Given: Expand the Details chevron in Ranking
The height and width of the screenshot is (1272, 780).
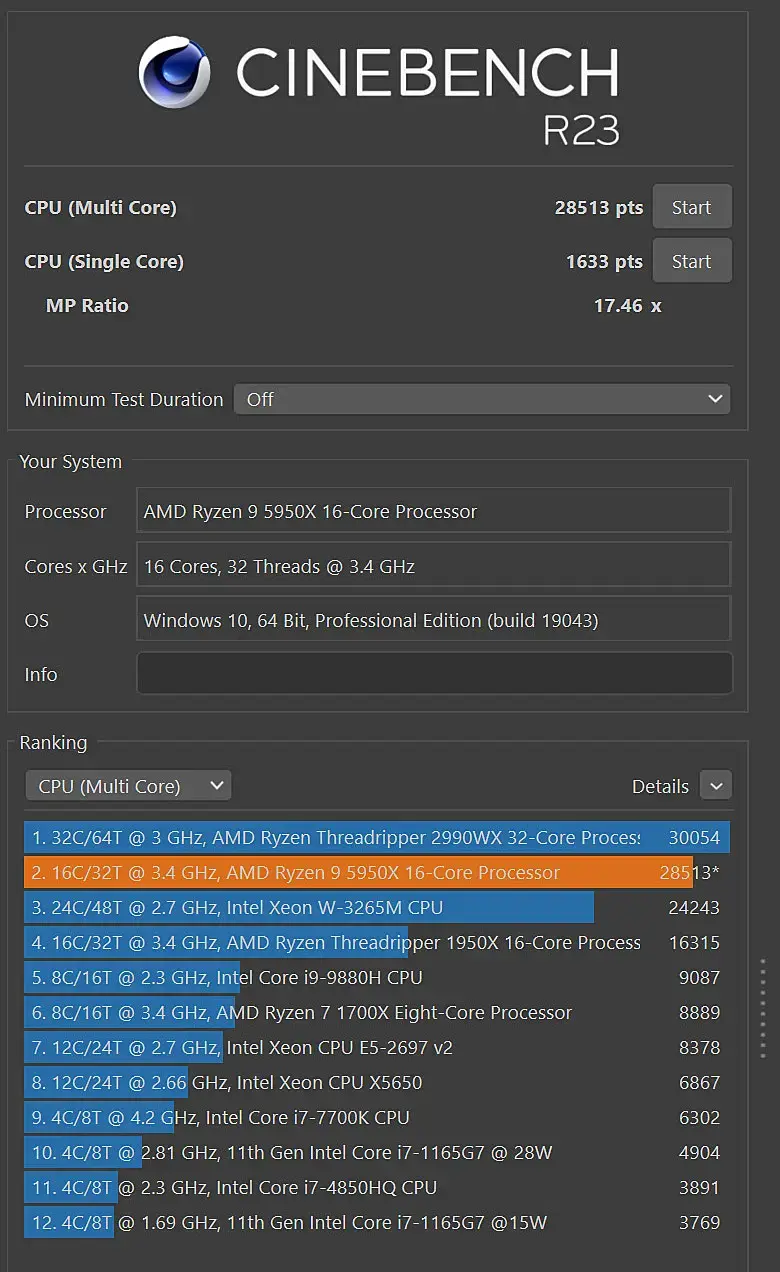Looking at the screenshot, I should point(715,786).
